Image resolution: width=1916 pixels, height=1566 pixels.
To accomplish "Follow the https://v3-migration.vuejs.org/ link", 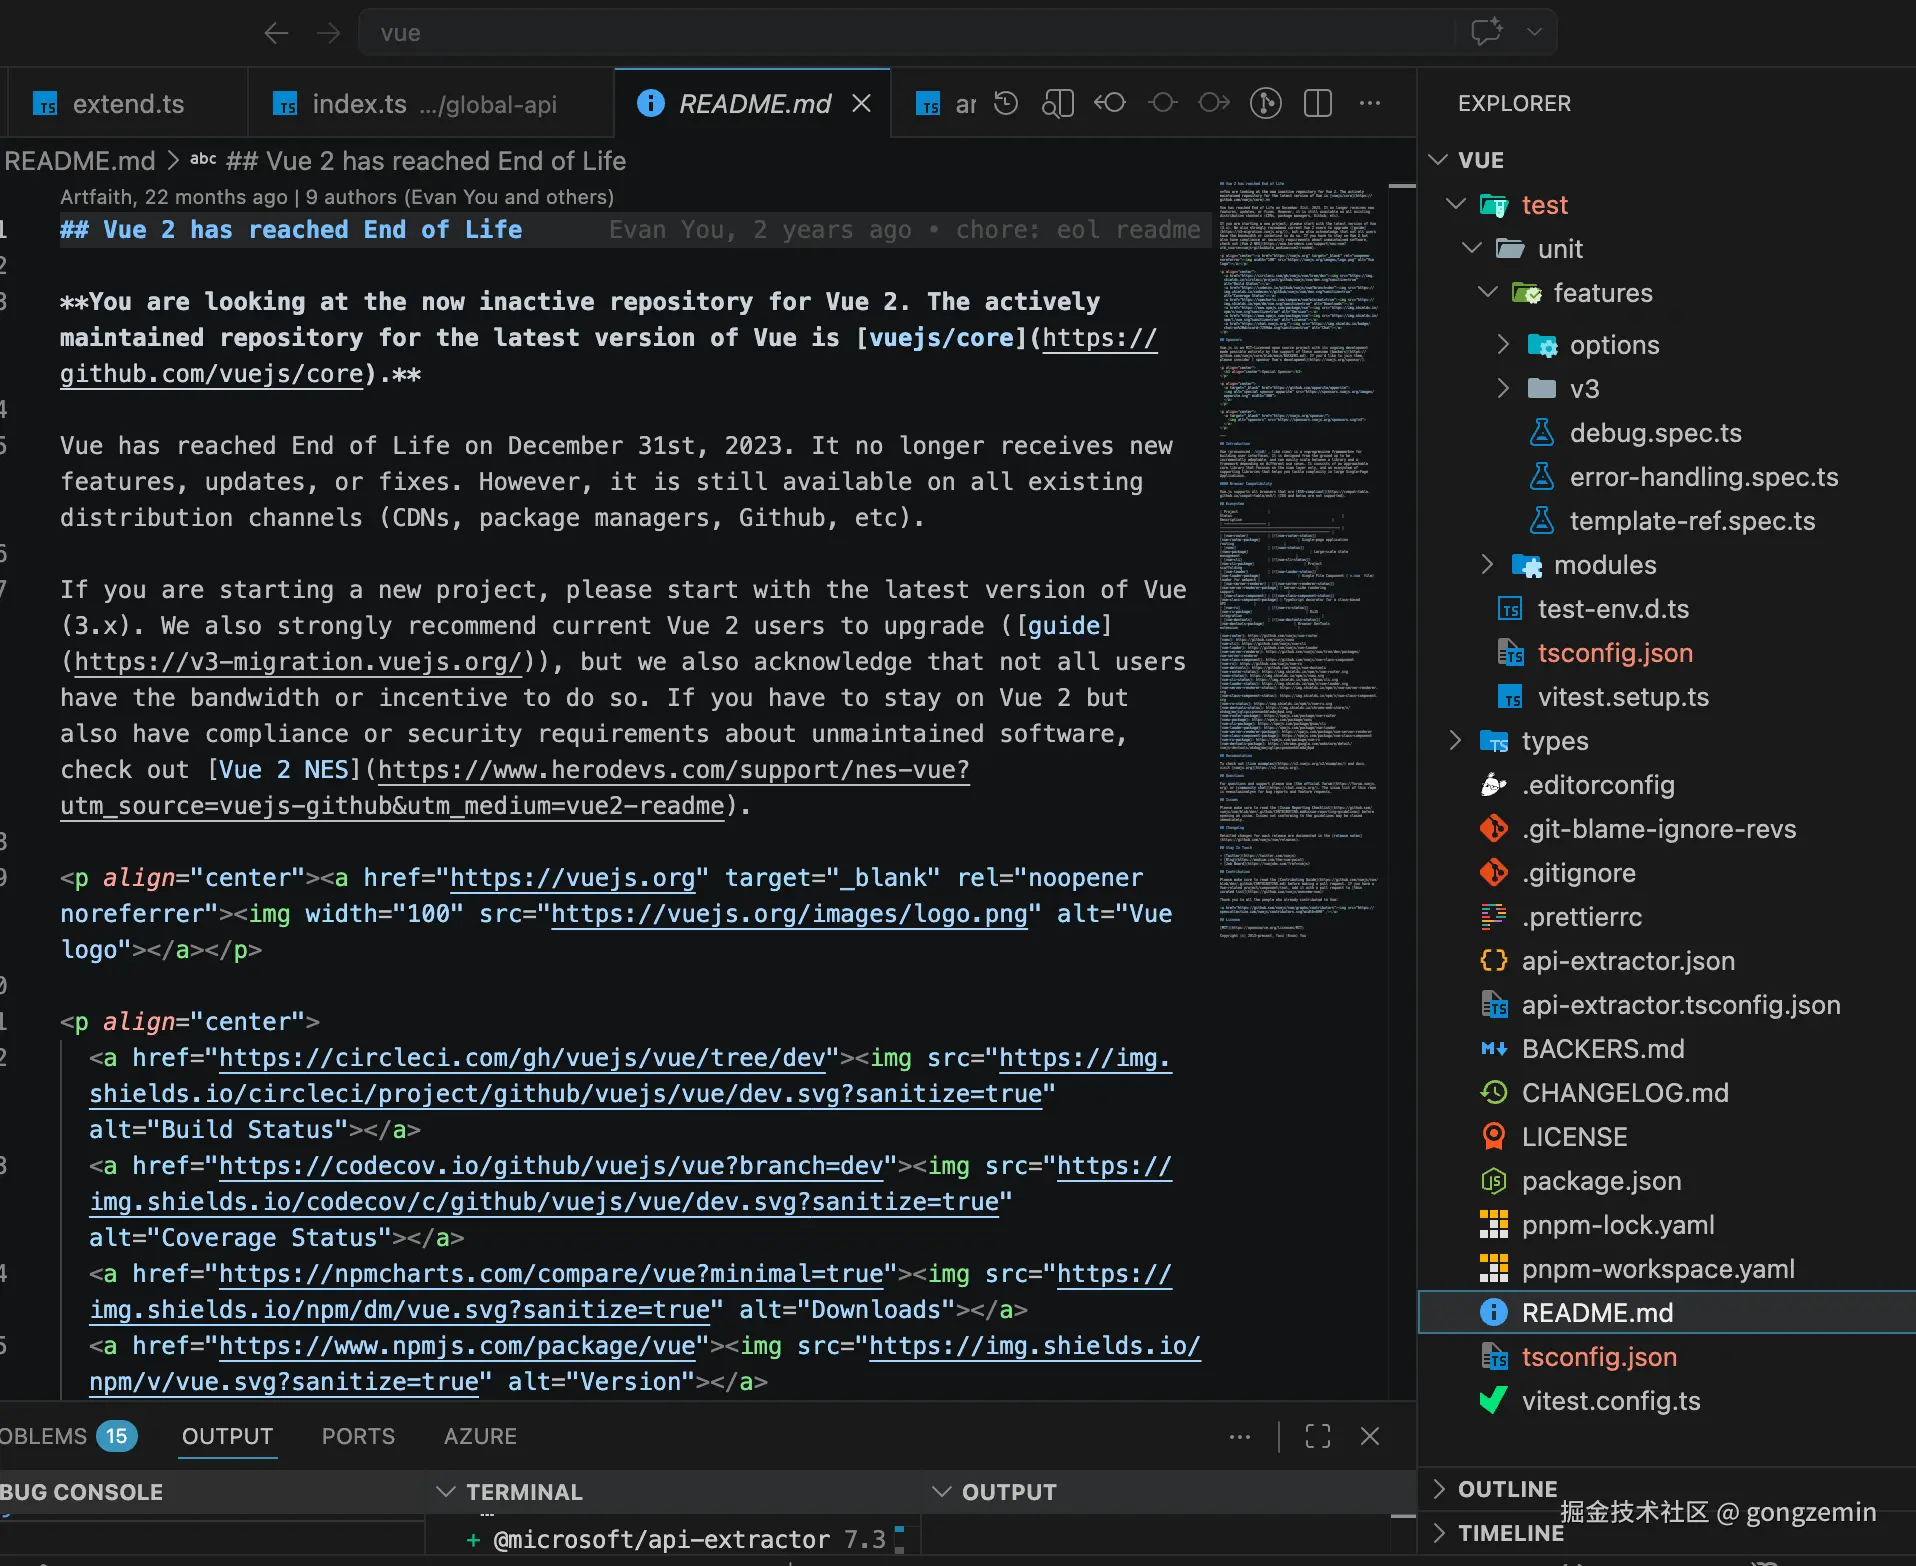I will pos(298,662).
